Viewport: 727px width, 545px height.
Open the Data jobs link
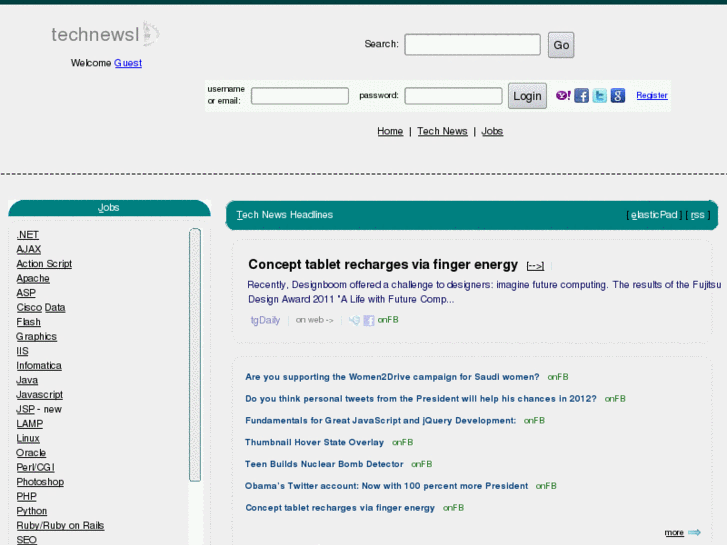coord(55,308)
